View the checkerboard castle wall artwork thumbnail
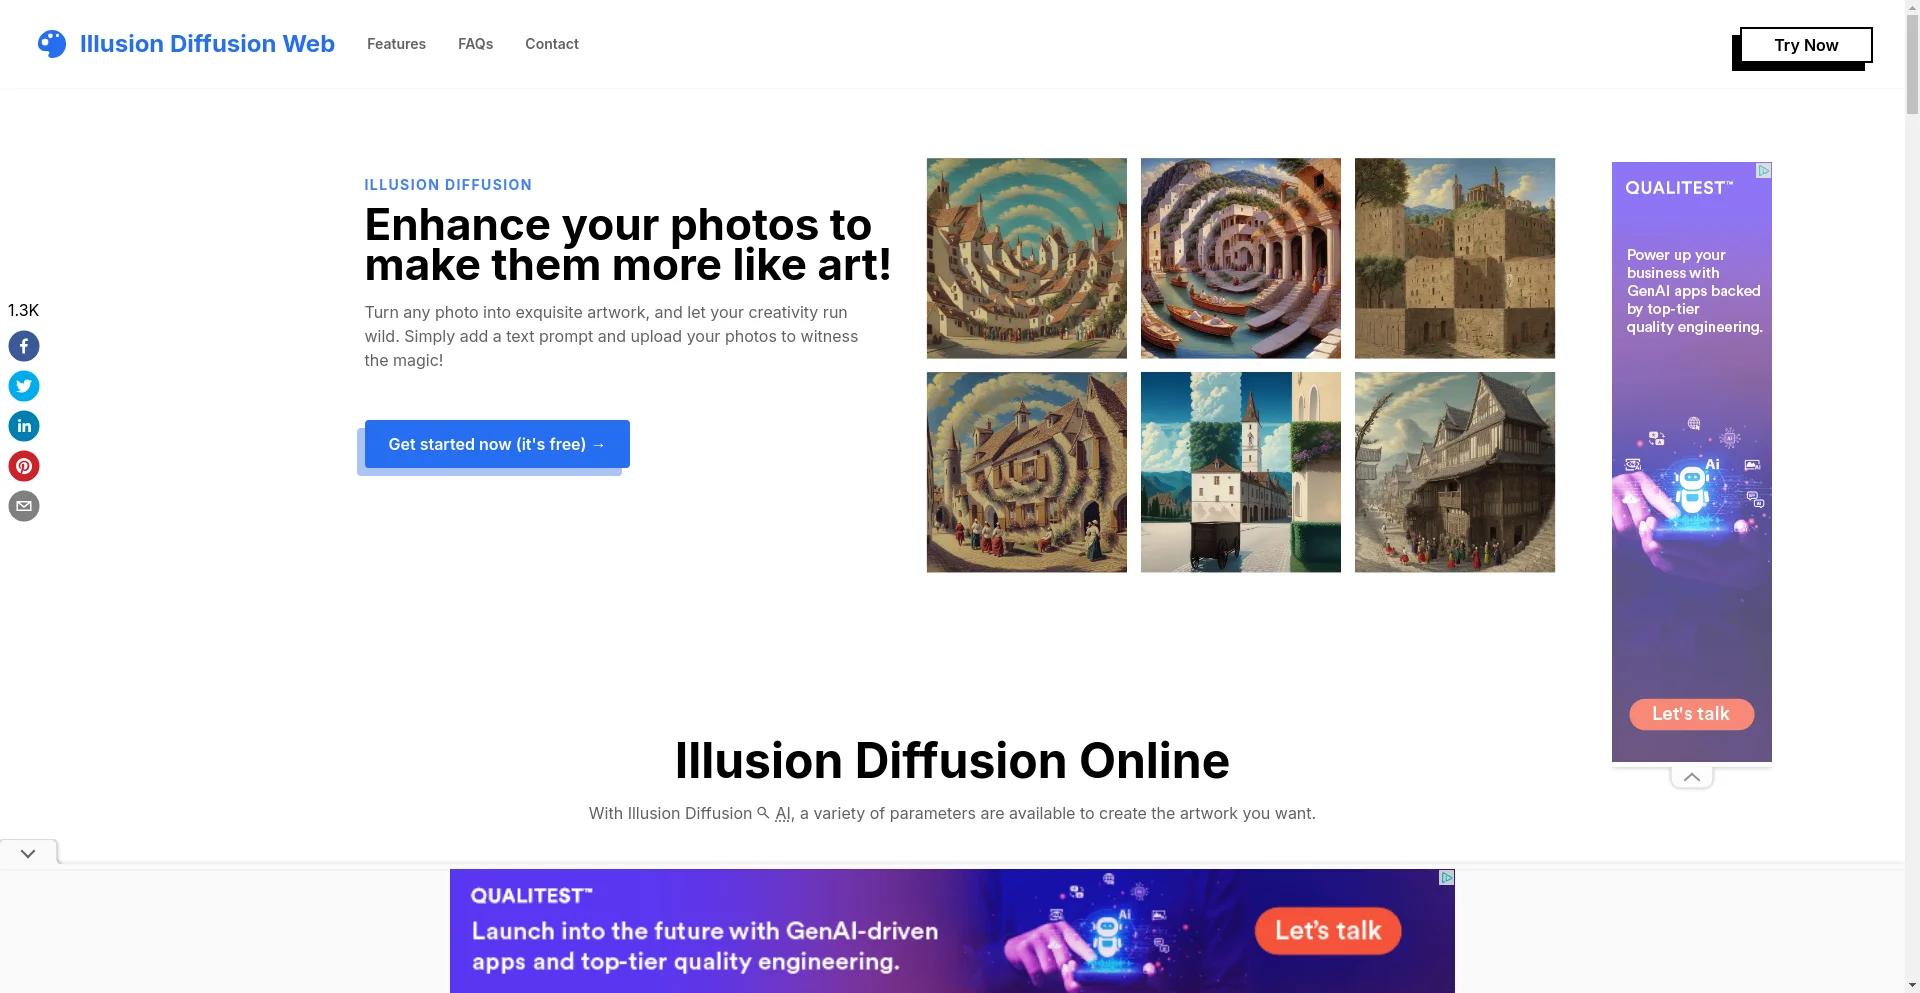The image size is (1920, 993). [x=1455, y=258]
